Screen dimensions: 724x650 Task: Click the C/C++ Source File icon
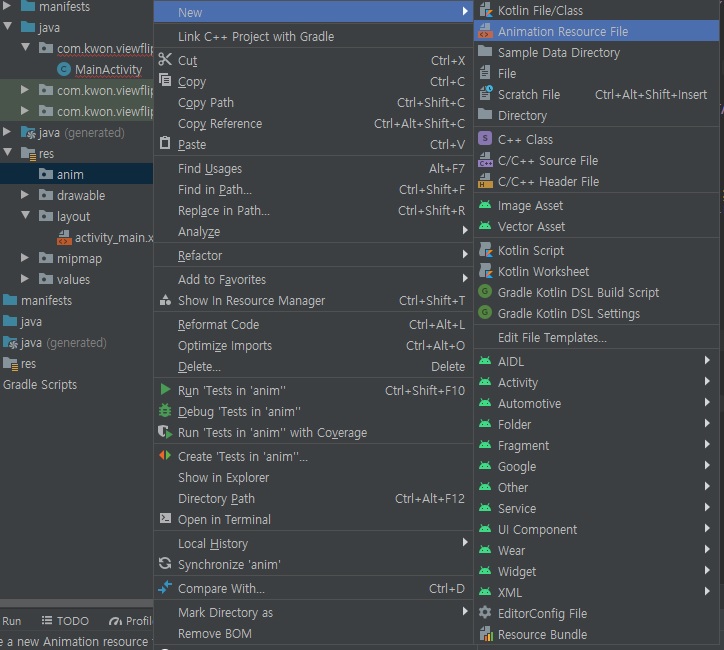point(485,160)
